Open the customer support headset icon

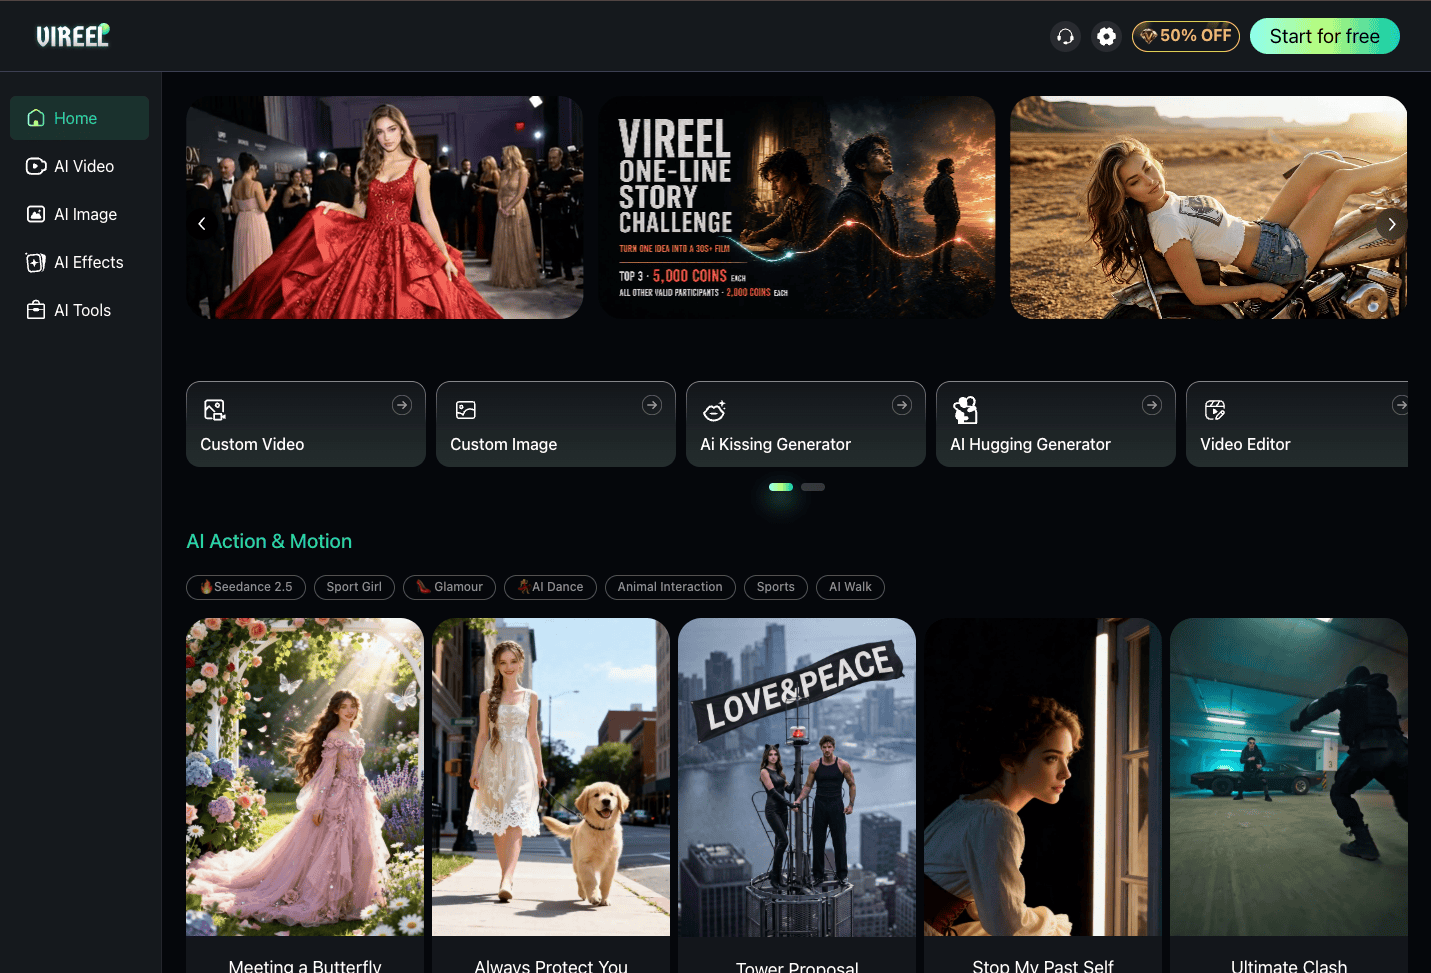coord(1066,36)
